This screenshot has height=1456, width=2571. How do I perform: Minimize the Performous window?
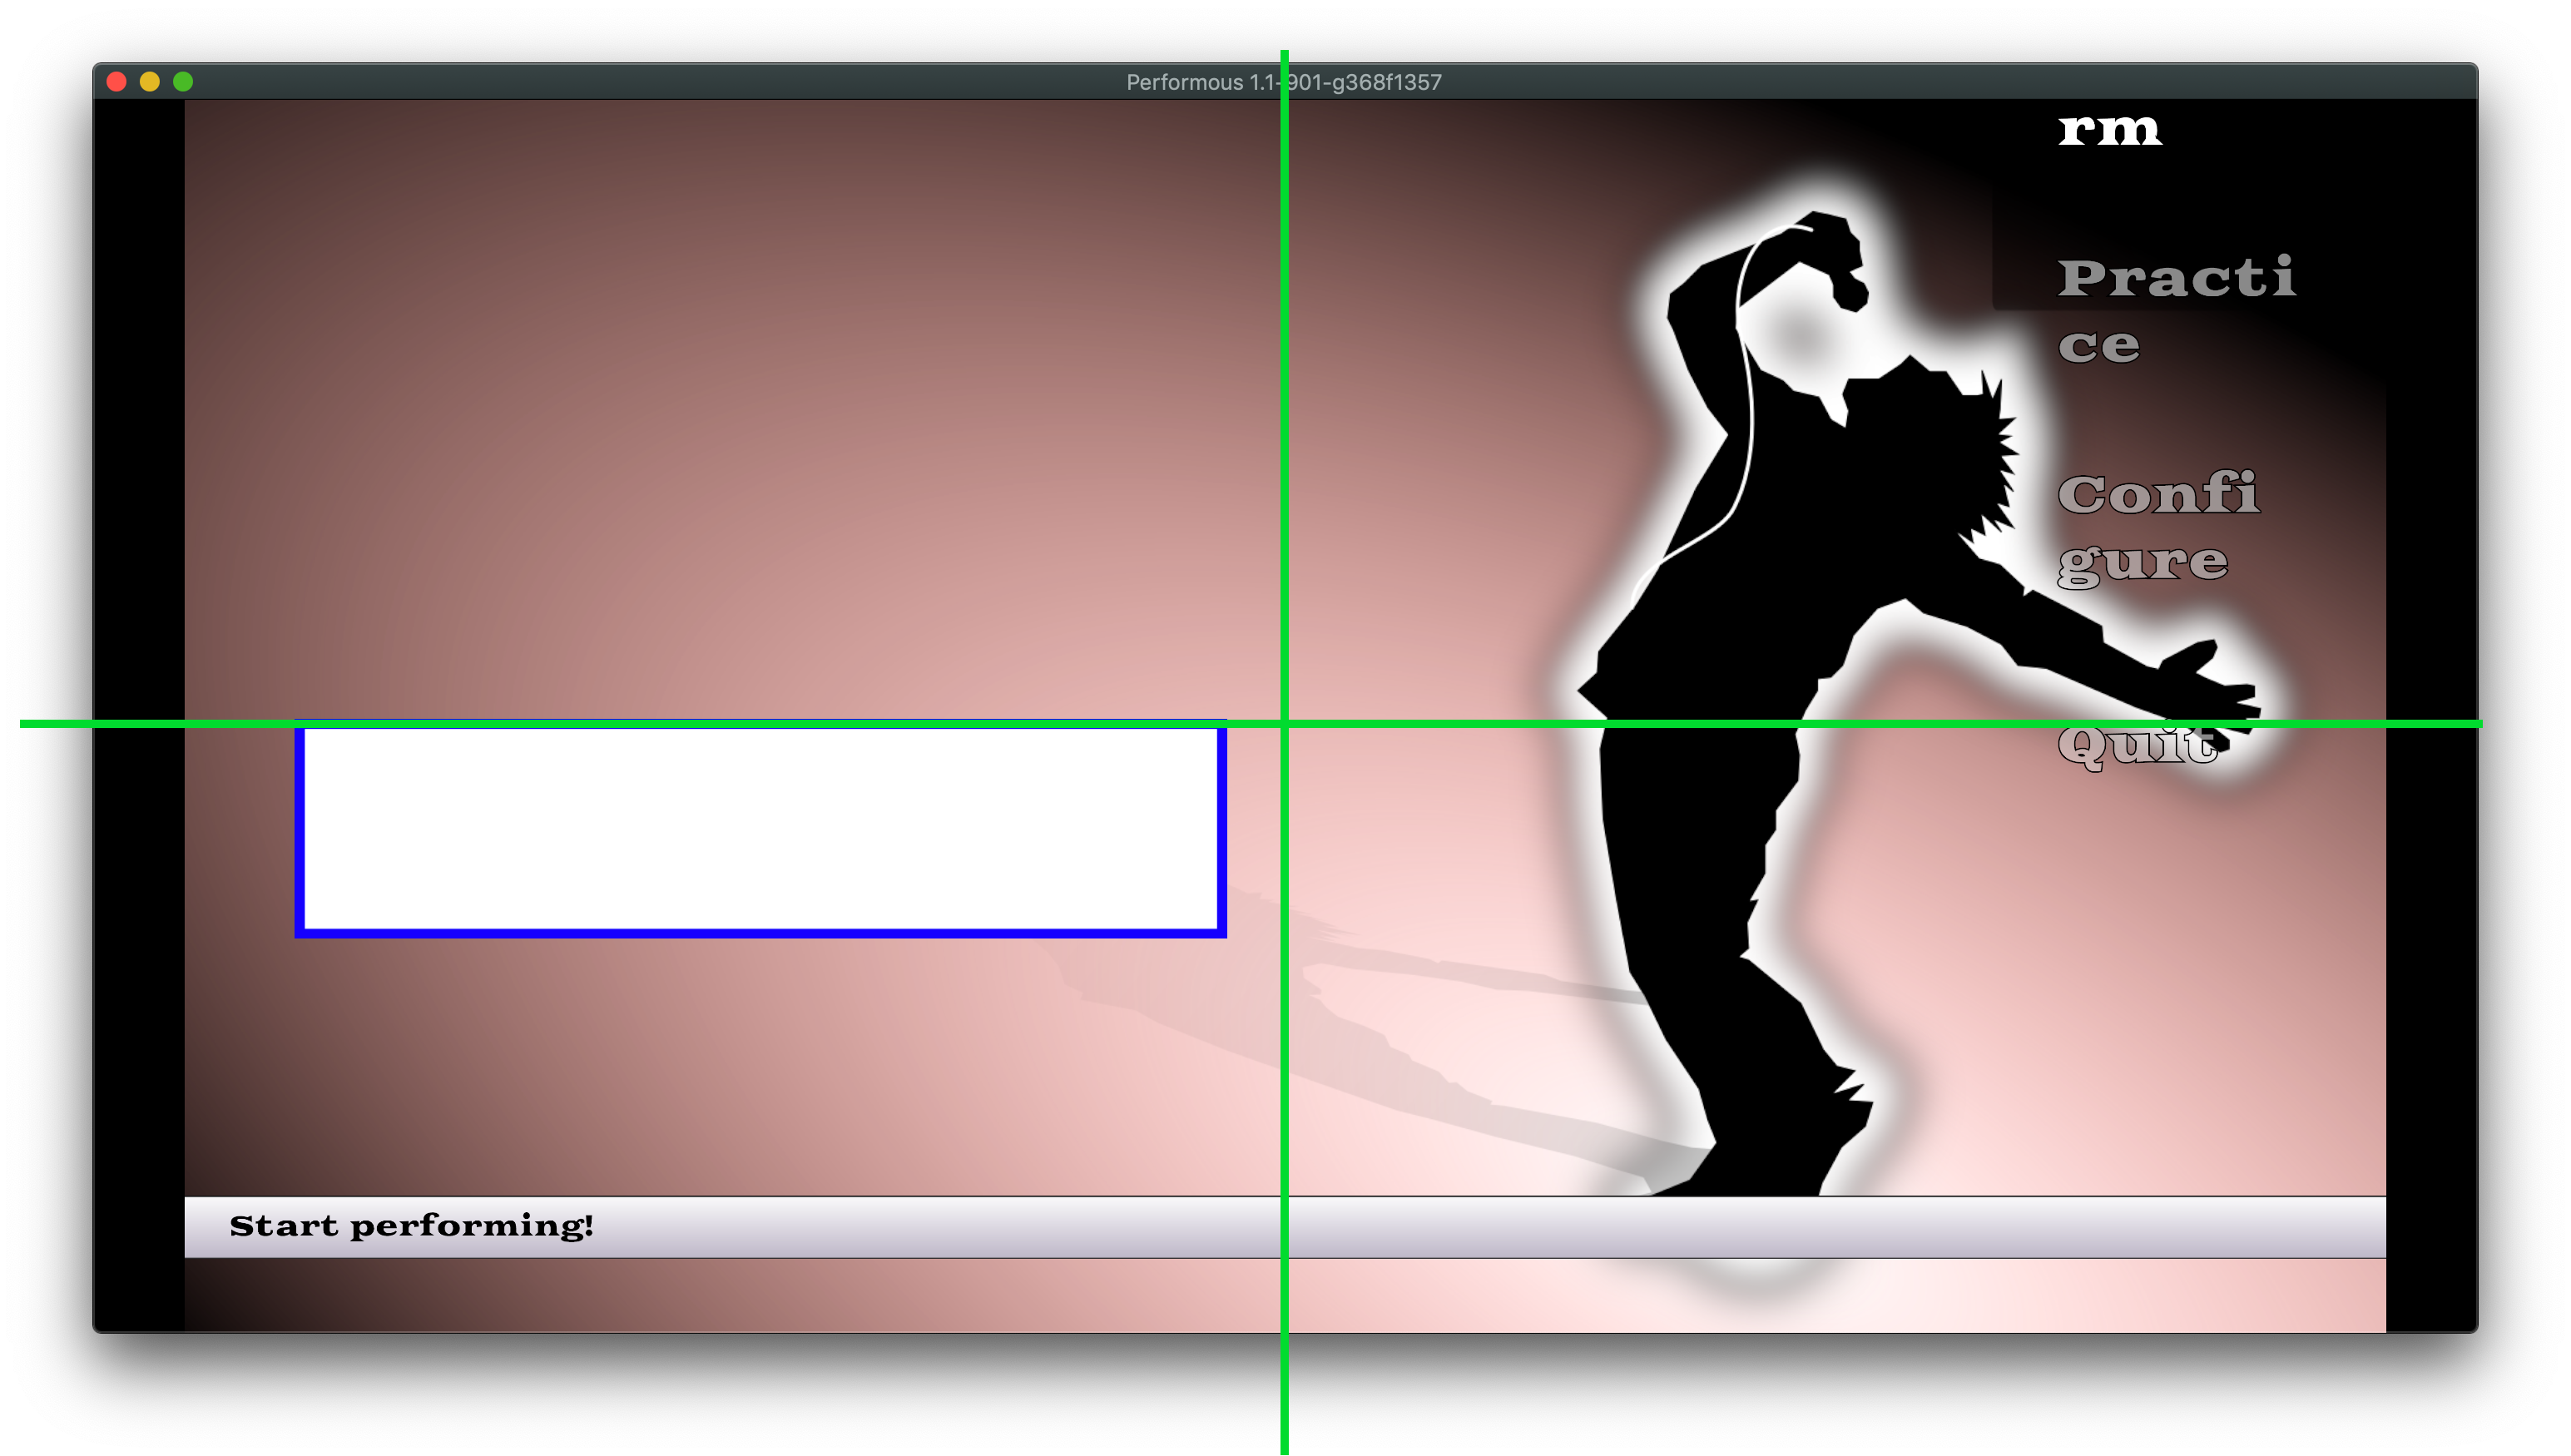[x=150, y=81]
